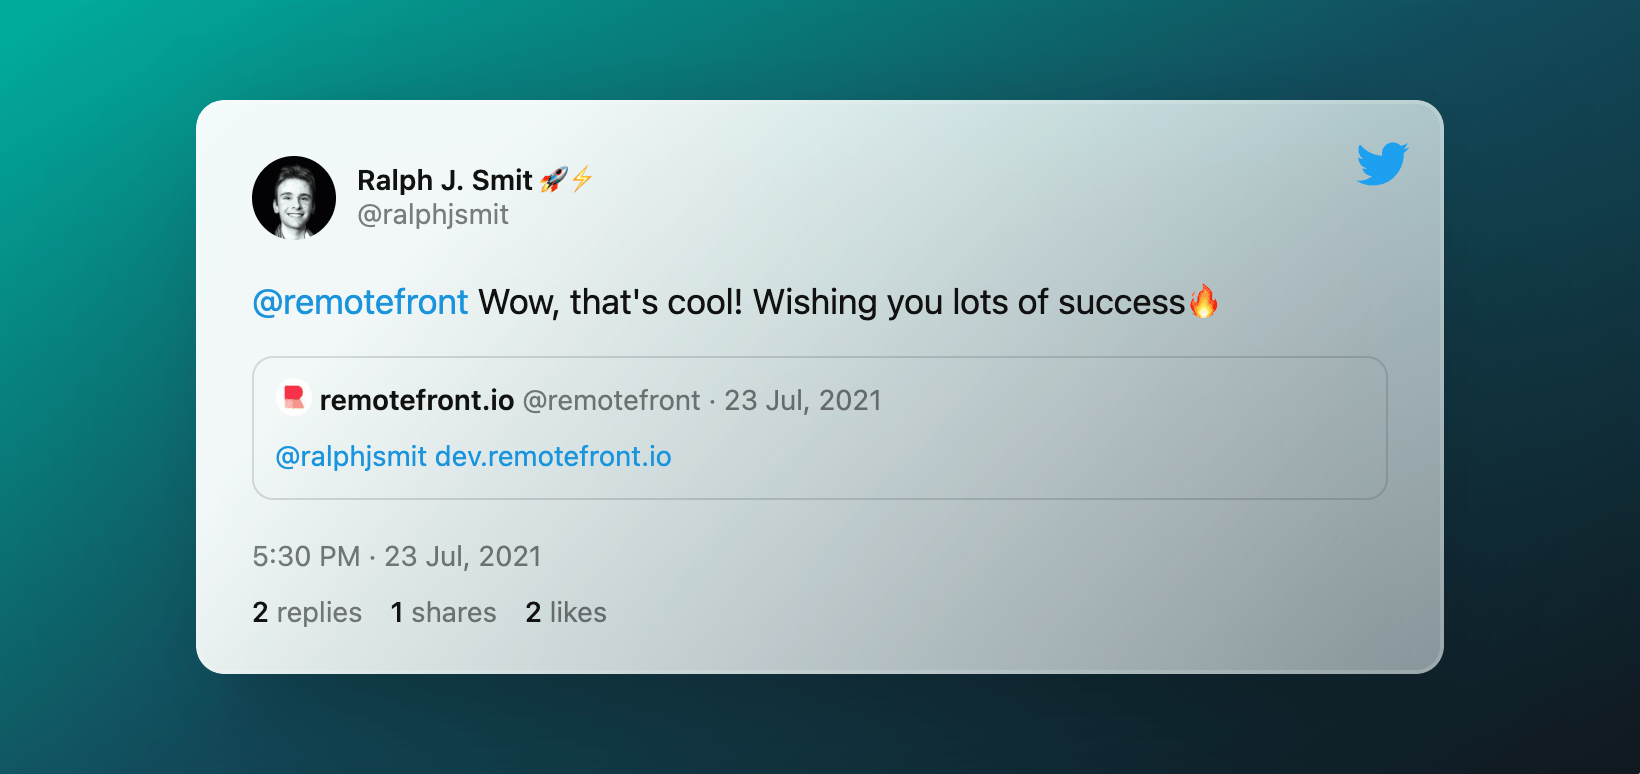Viewport: 1640px width, 774px height.
Task: View the 2 replies count
Action: point(307,612)
